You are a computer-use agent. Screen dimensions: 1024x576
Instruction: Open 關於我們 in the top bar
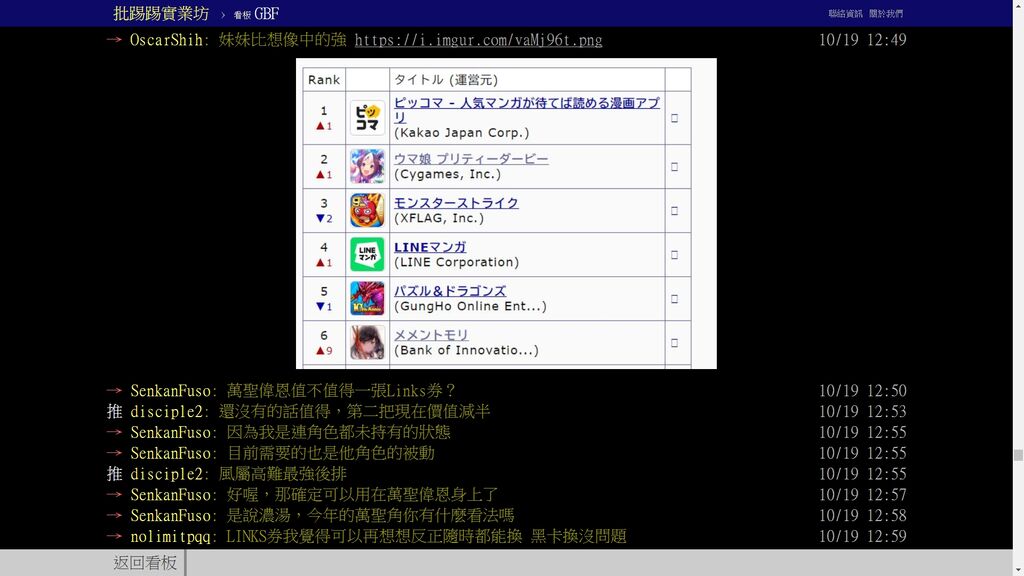(886, 14)
